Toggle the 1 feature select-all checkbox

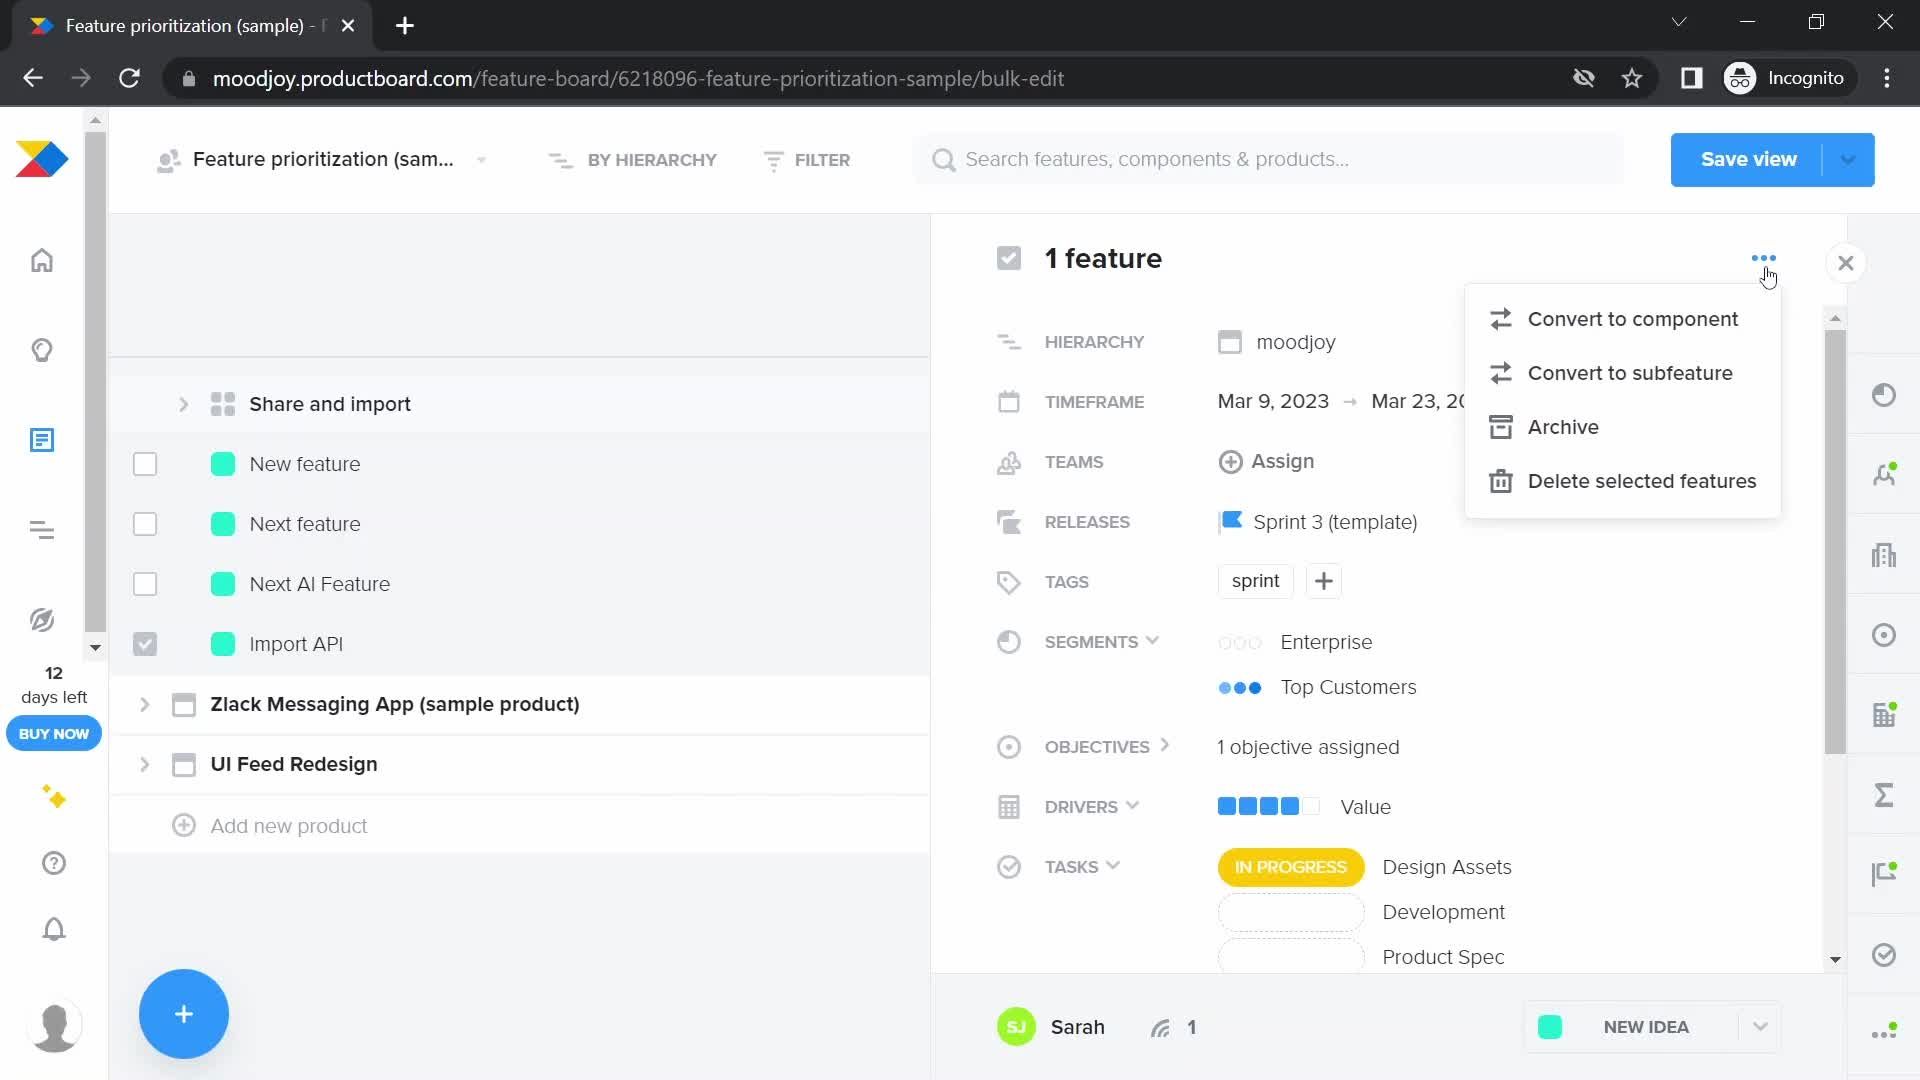pyautogui.click(x=1009, y=259)
